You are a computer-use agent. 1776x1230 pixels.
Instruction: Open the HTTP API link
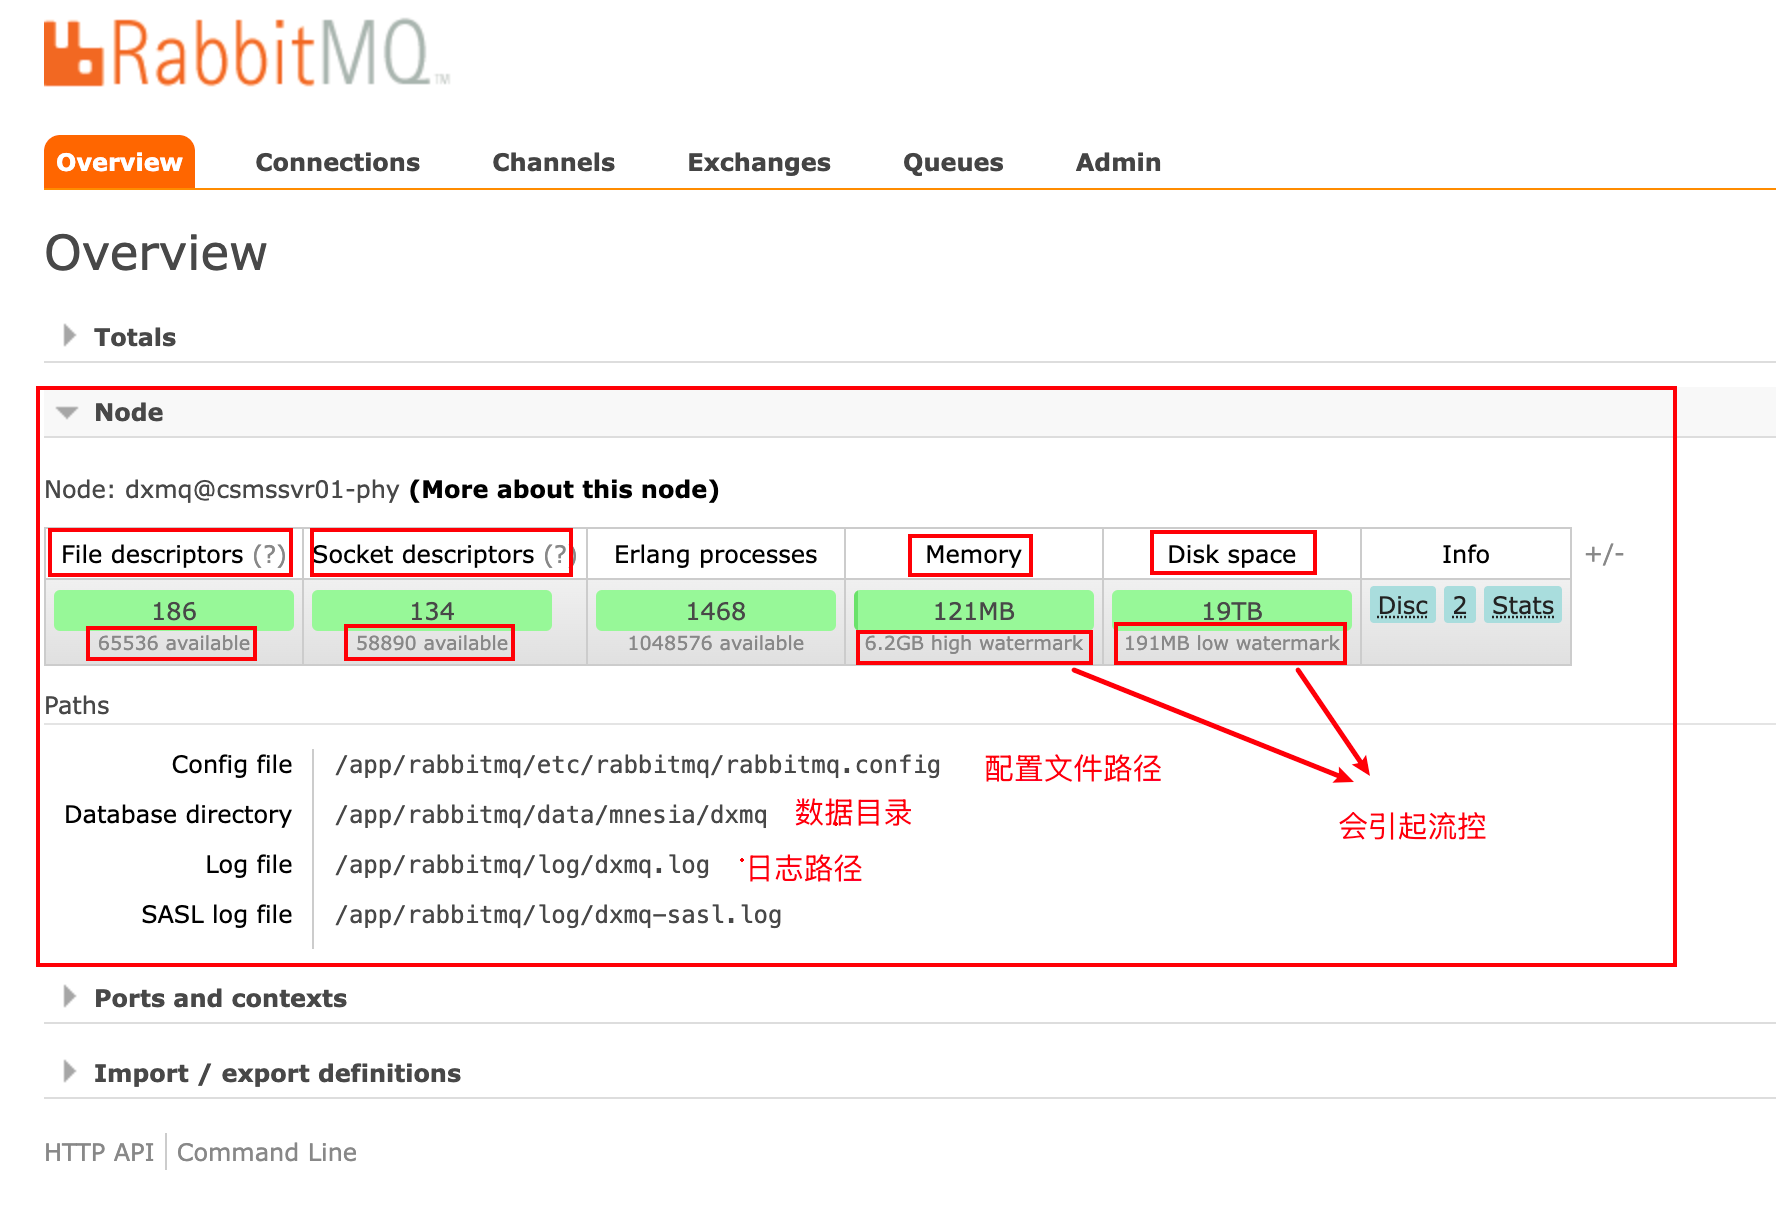pos(99,1152)
